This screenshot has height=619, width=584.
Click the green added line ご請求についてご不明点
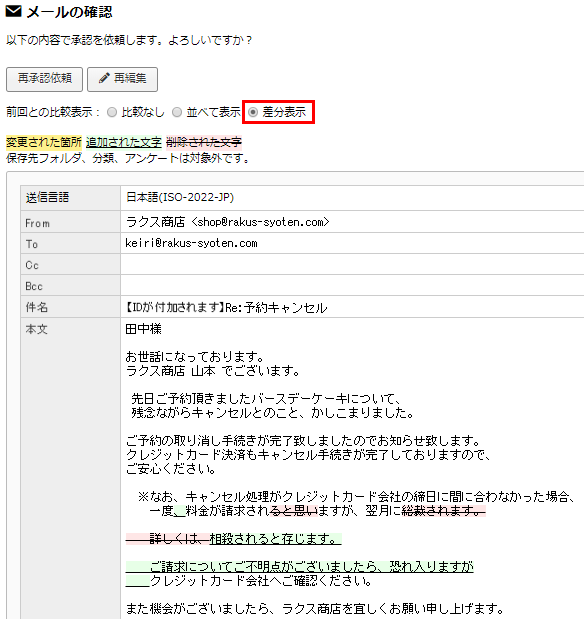pos(299,566)
